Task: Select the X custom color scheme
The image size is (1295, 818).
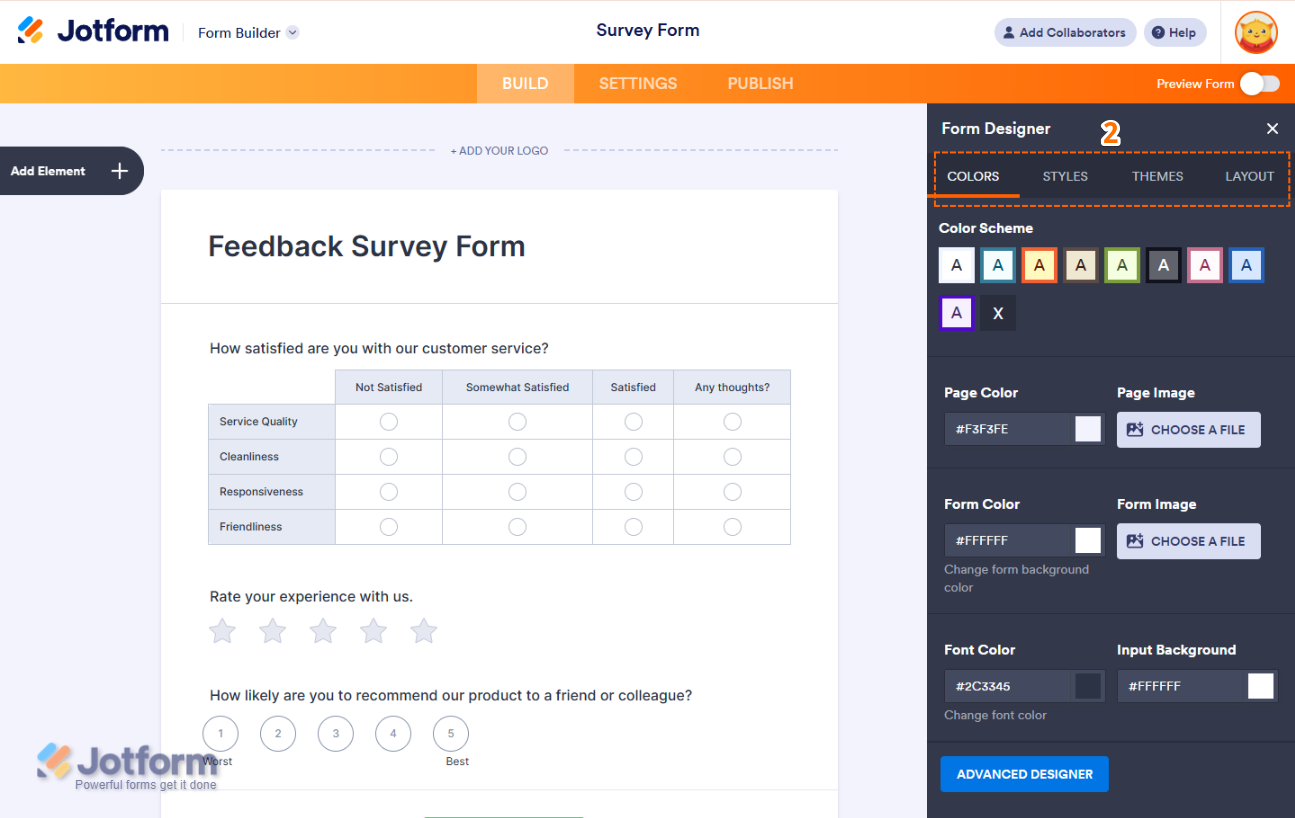Action: [998, 313]
